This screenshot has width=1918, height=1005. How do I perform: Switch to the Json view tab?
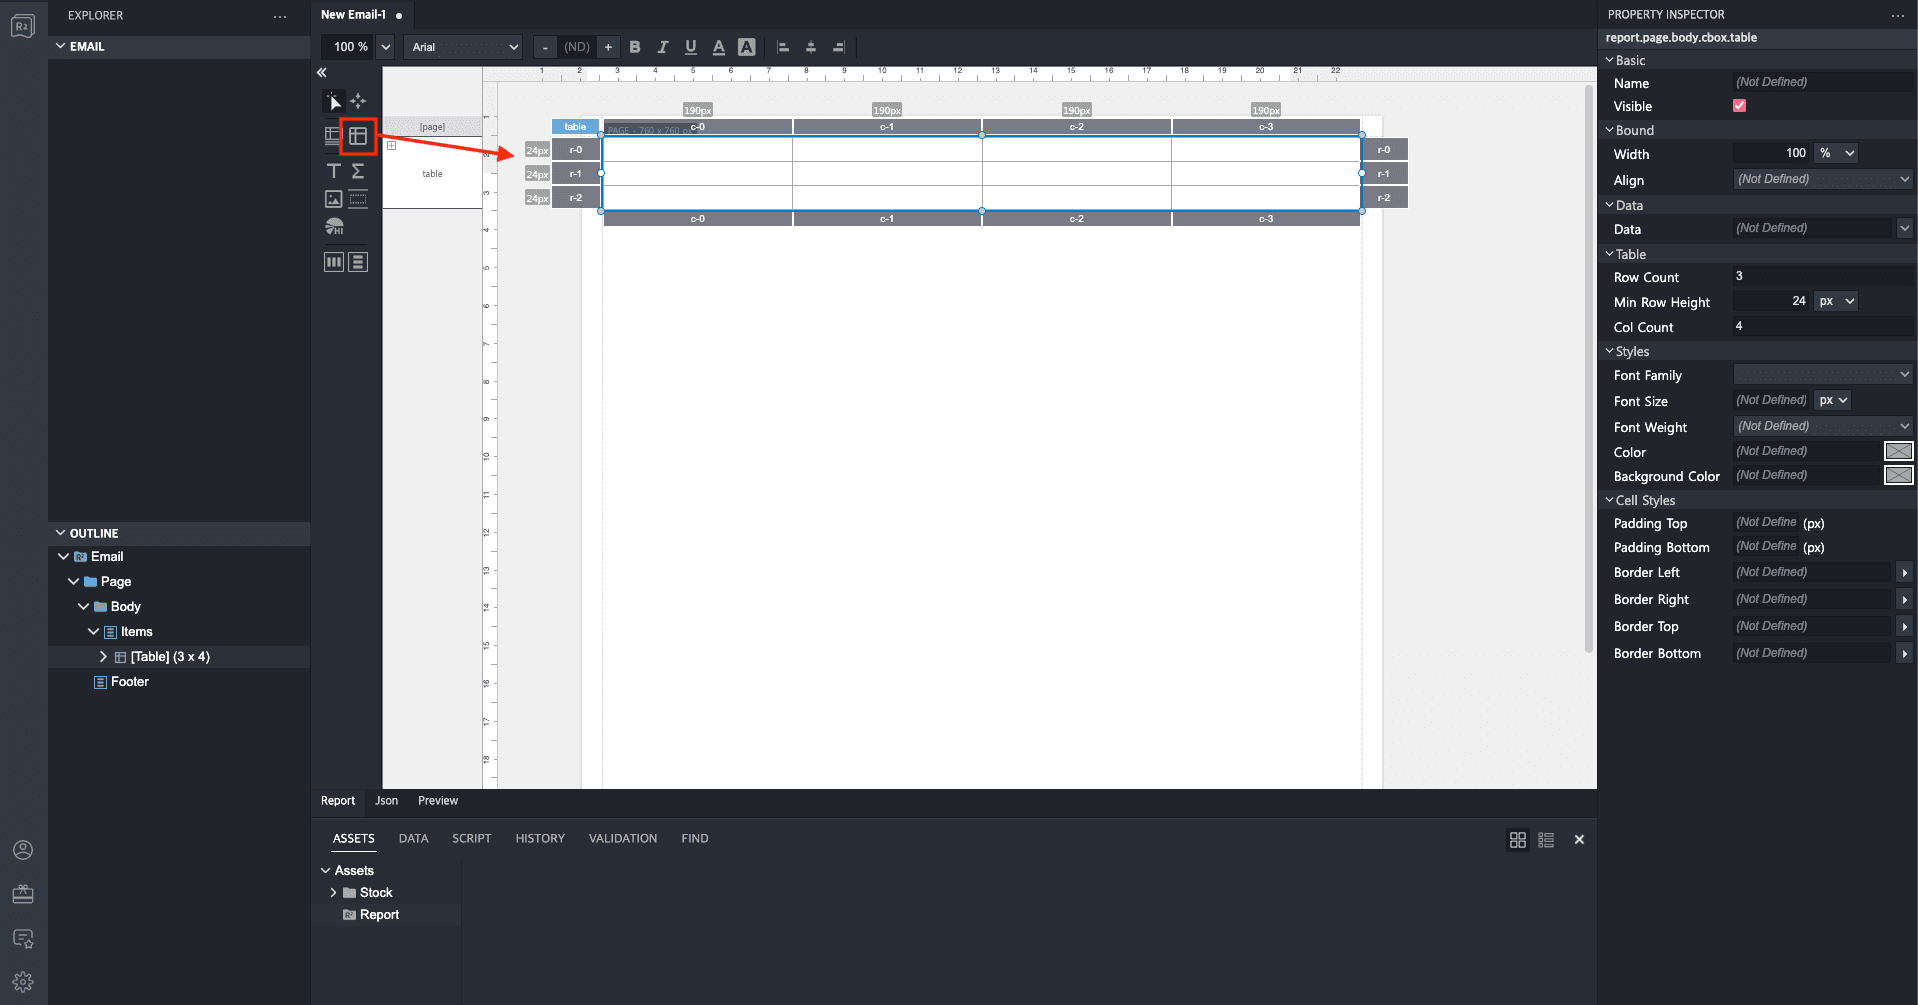point(387,801)
